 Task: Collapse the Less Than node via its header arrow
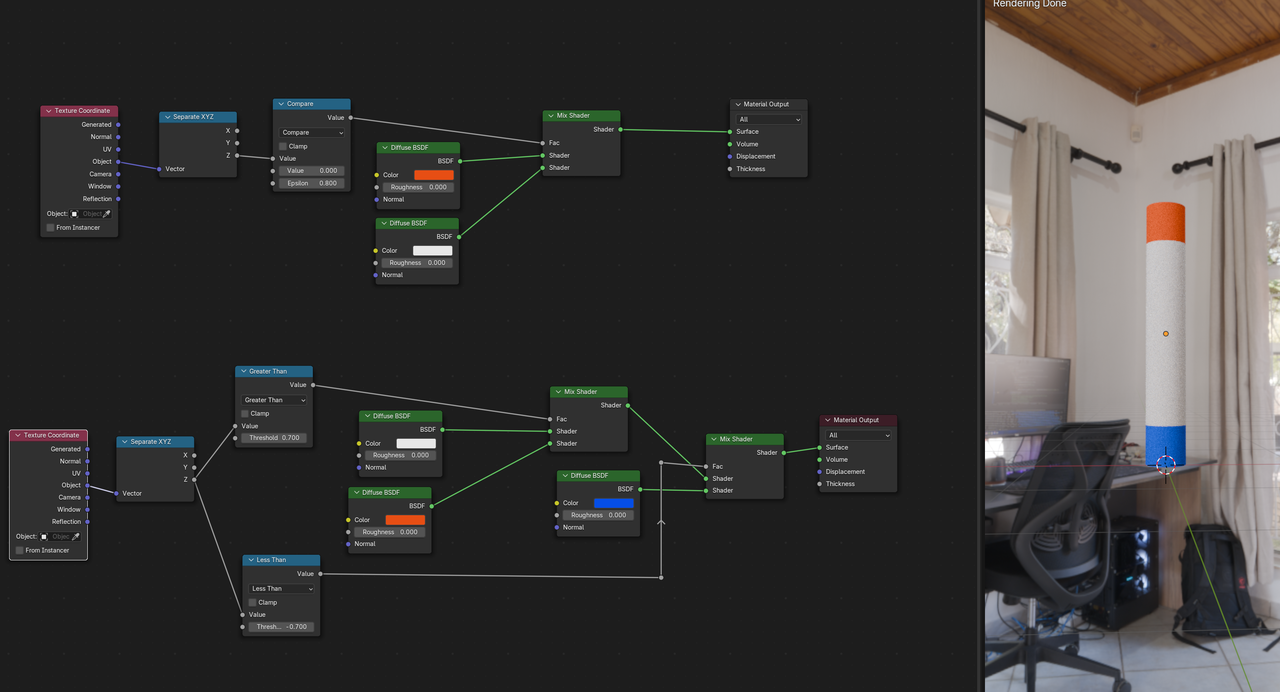coord(249,560)
